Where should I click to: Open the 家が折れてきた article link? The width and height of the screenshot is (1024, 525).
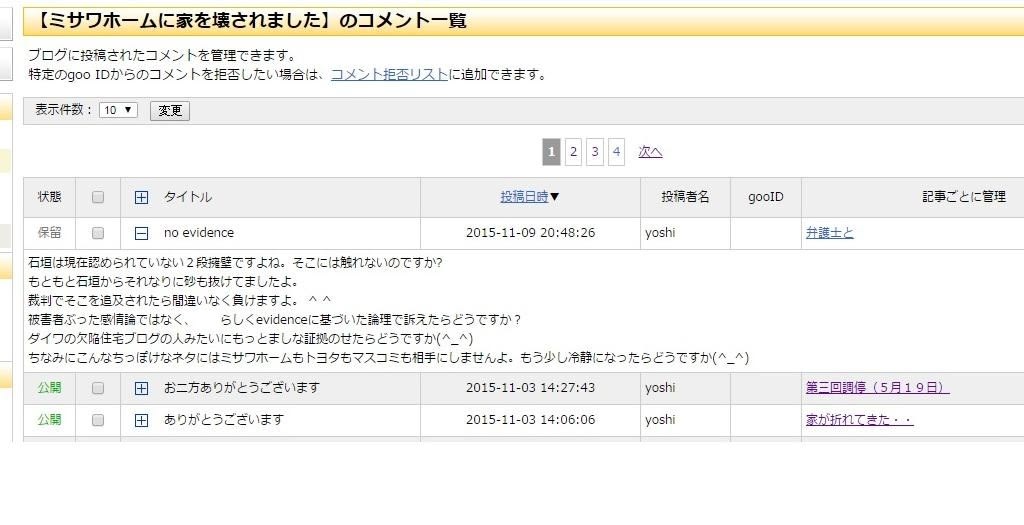click(859, 420)
